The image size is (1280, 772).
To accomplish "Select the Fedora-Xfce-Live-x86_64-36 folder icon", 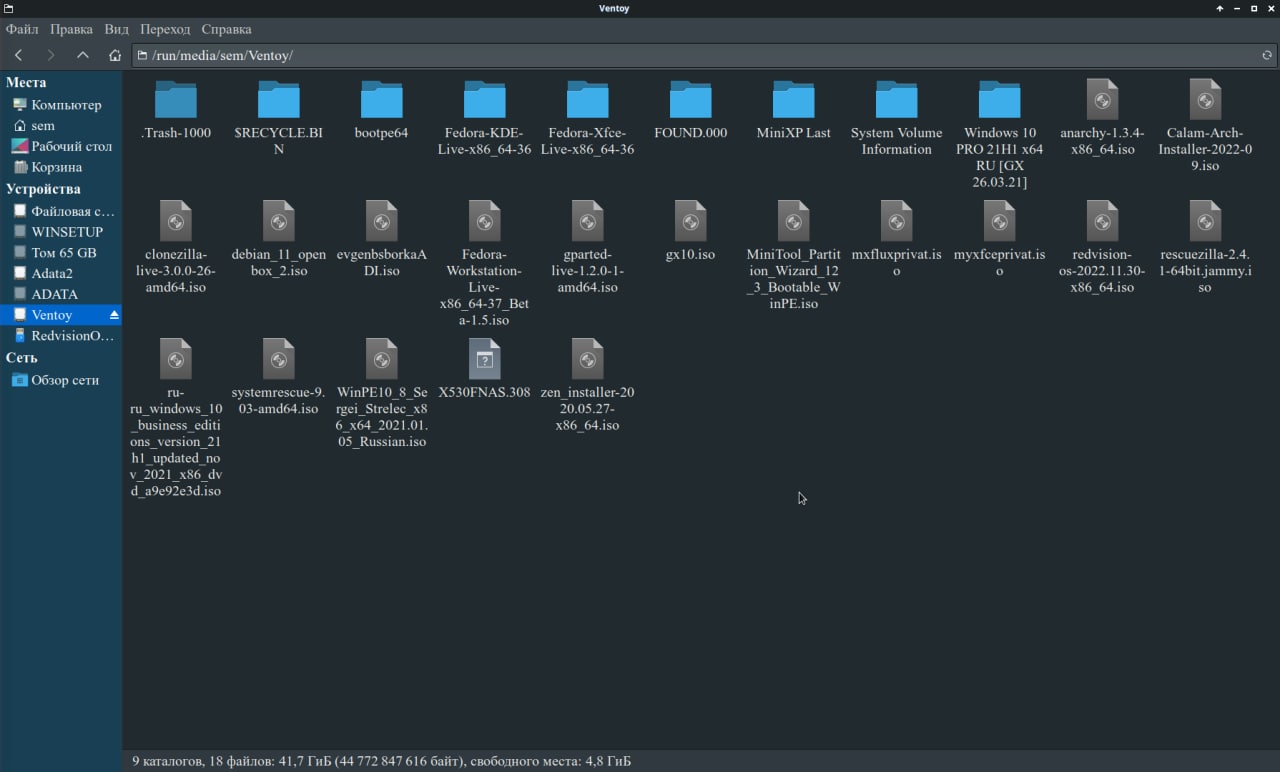I will (x=588, y=100).
